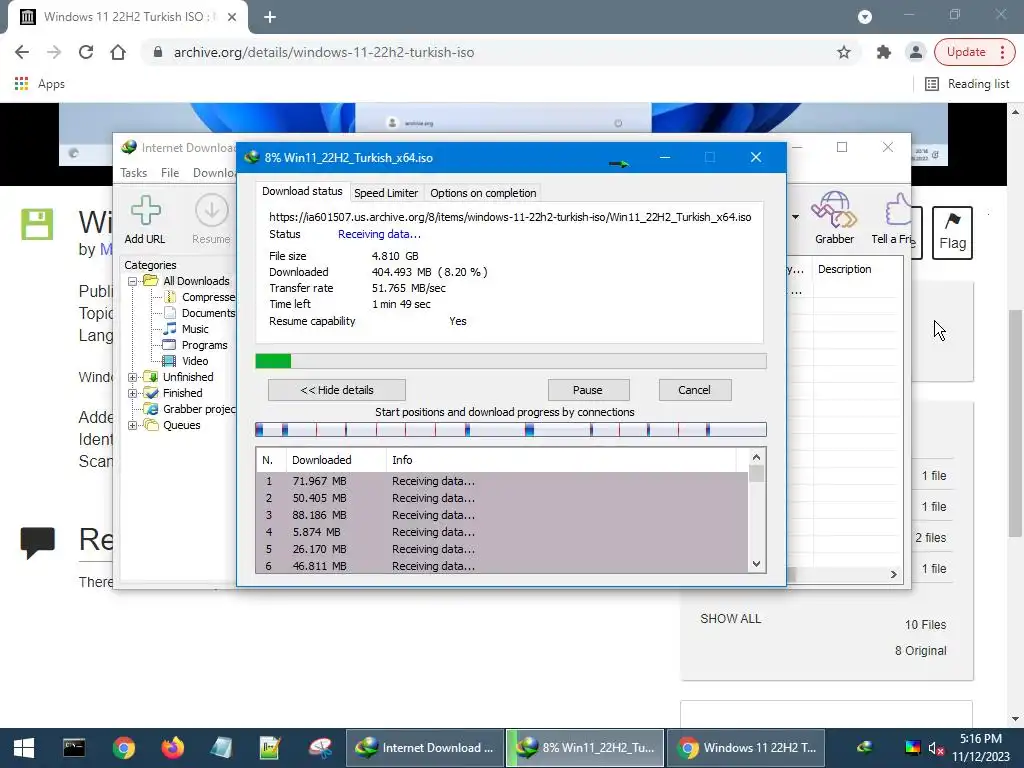1024x768 pixels.
Task: Bookmark this page with the star
Action: pyautogui.click(x=844, y=52)
